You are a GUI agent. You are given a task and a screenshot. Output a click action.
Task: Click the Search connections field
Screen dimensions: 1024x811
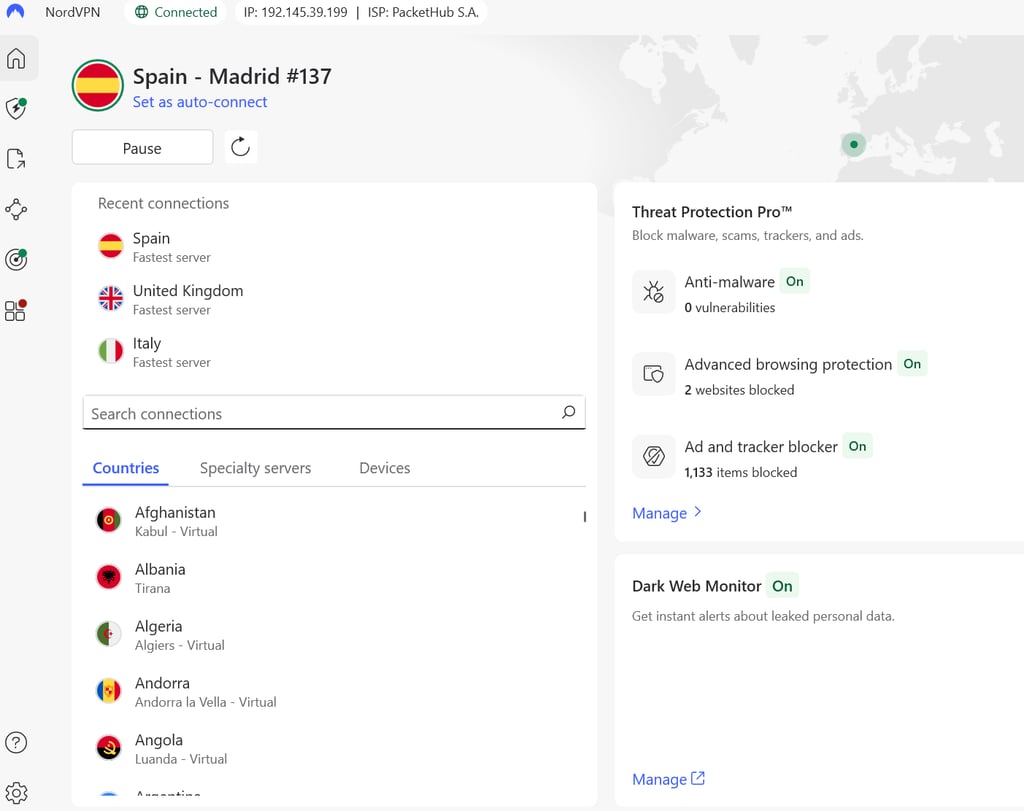[334, 413]
